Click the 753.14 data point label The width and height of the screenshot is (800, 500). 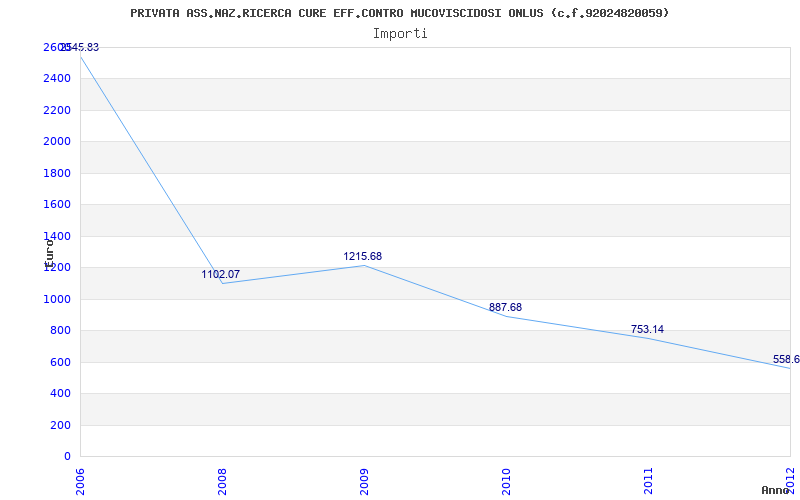[647, 330]
